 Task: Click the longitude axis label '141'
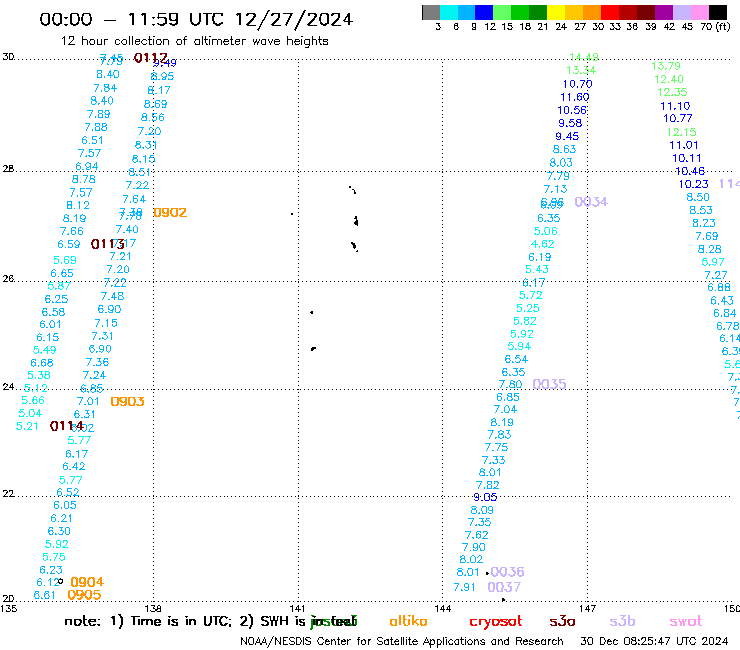297,608
